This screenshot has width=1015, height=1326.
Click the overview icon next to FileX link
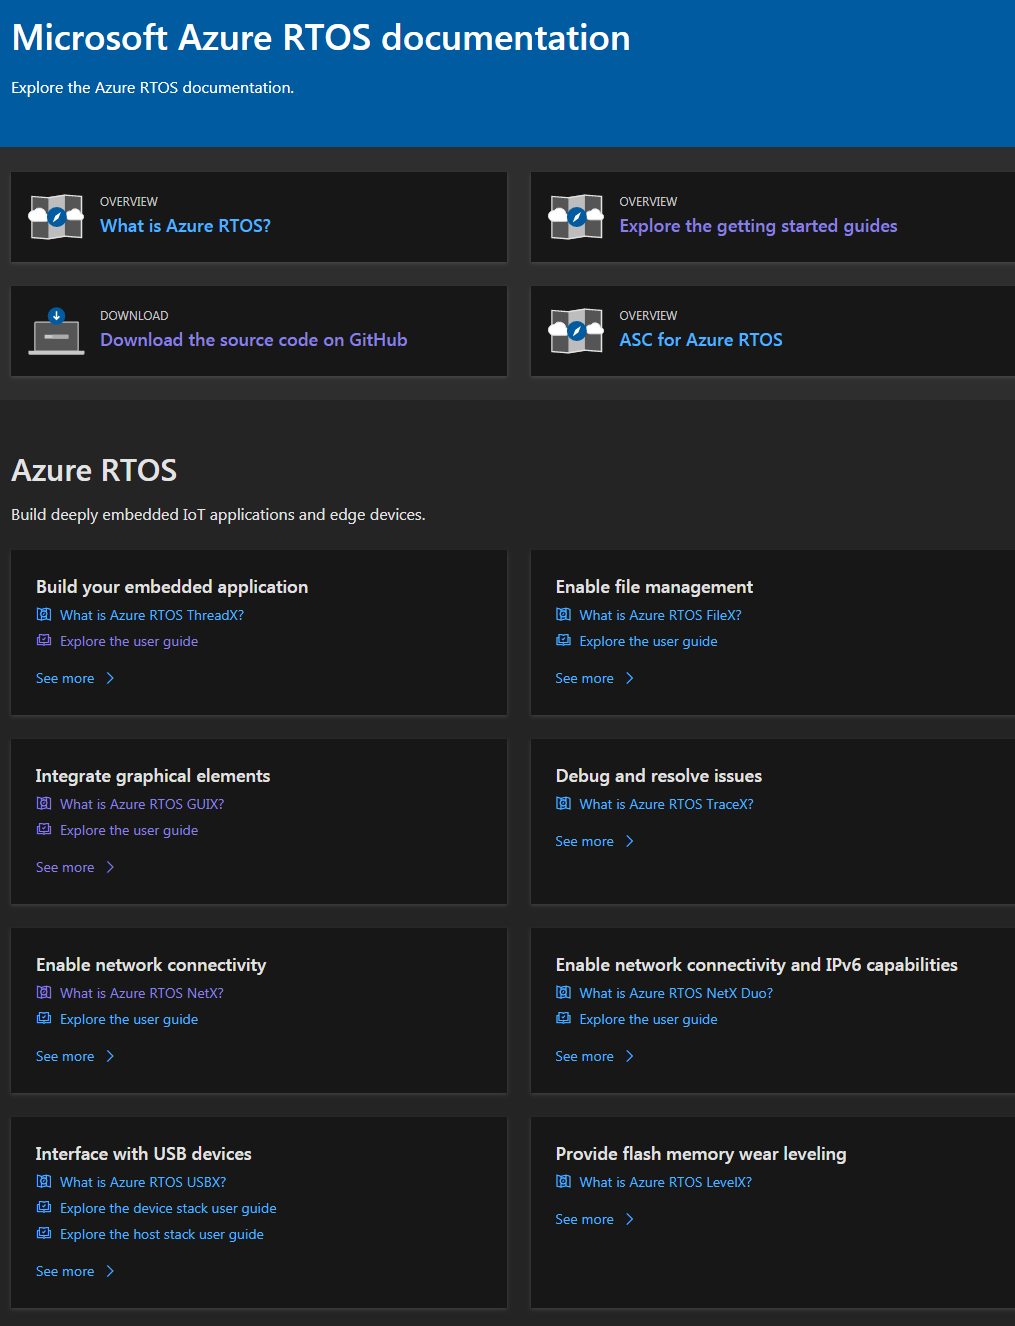(564, 614)
